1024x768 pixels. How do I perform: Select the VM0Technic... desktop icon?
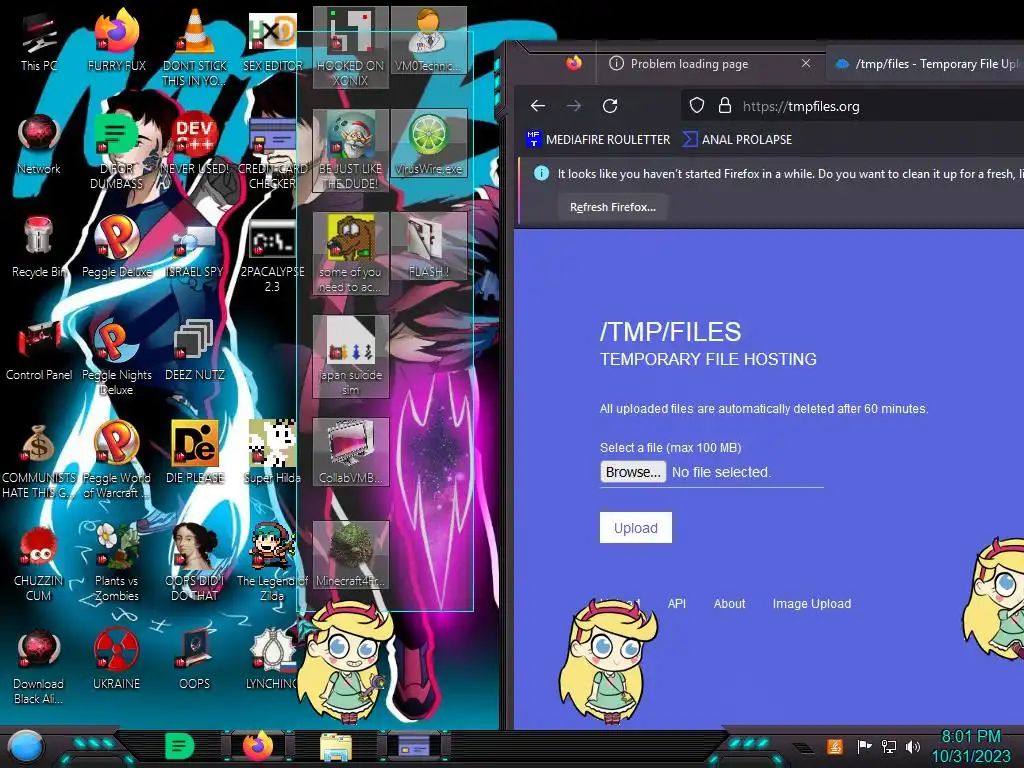(428, 40)
